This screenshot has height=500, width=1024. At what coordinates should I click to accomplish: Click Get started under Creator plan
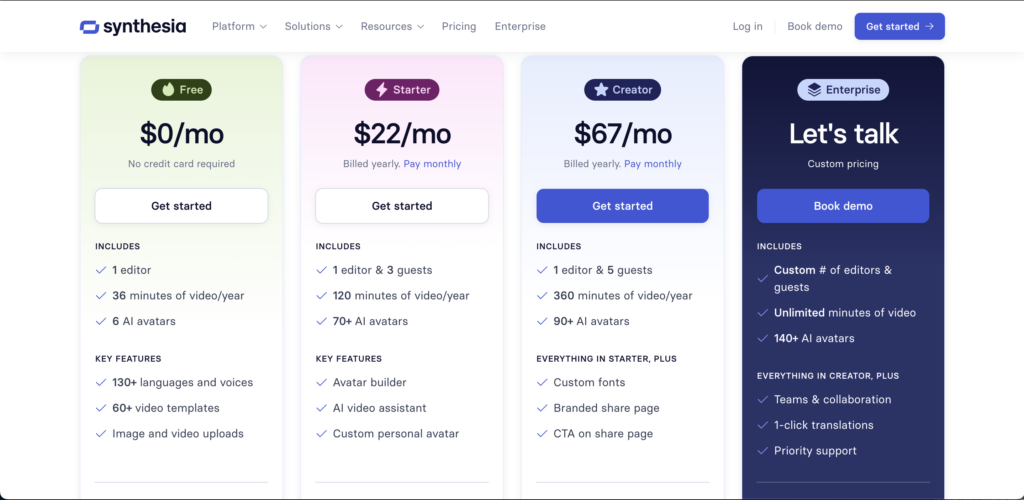click(622, 206)
